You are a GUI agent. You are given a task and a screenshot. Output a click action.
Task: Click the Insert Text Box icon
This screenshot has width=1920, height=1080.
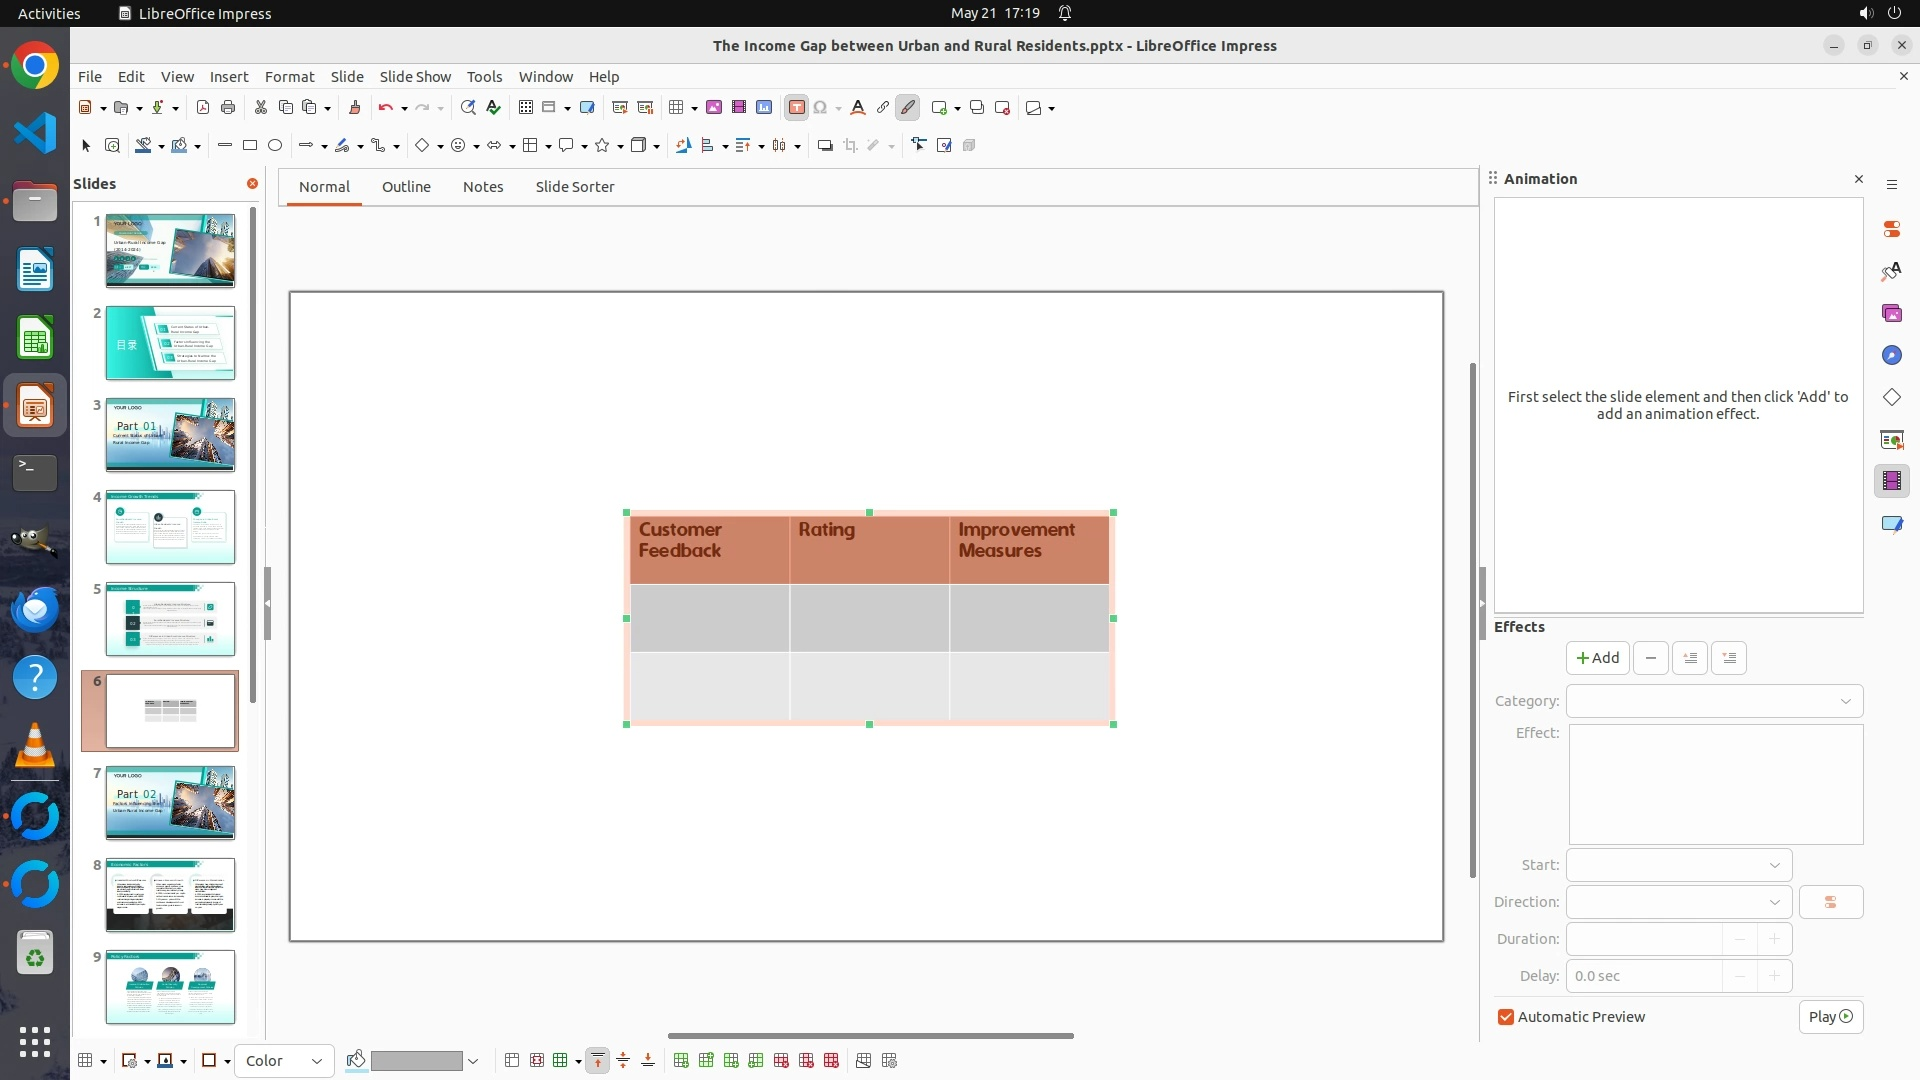tap(796, 108)
